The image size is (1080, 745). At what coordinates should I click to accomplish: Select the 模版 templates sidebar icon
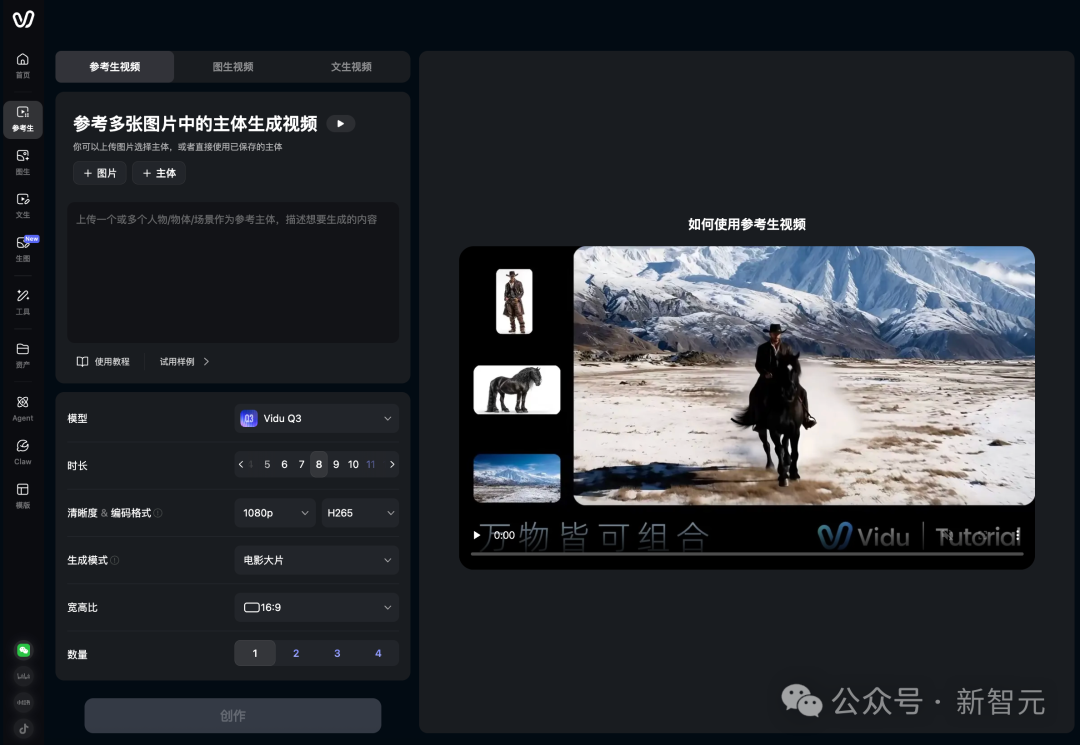coord(22,495)
